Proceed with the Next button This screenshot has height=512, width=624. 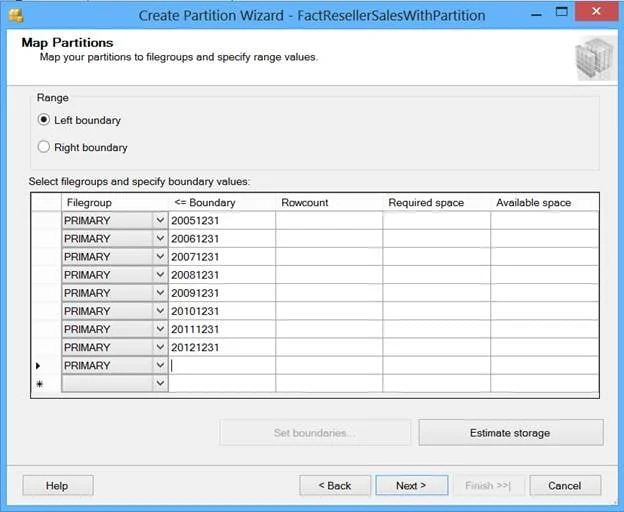(x=411, y=485)
